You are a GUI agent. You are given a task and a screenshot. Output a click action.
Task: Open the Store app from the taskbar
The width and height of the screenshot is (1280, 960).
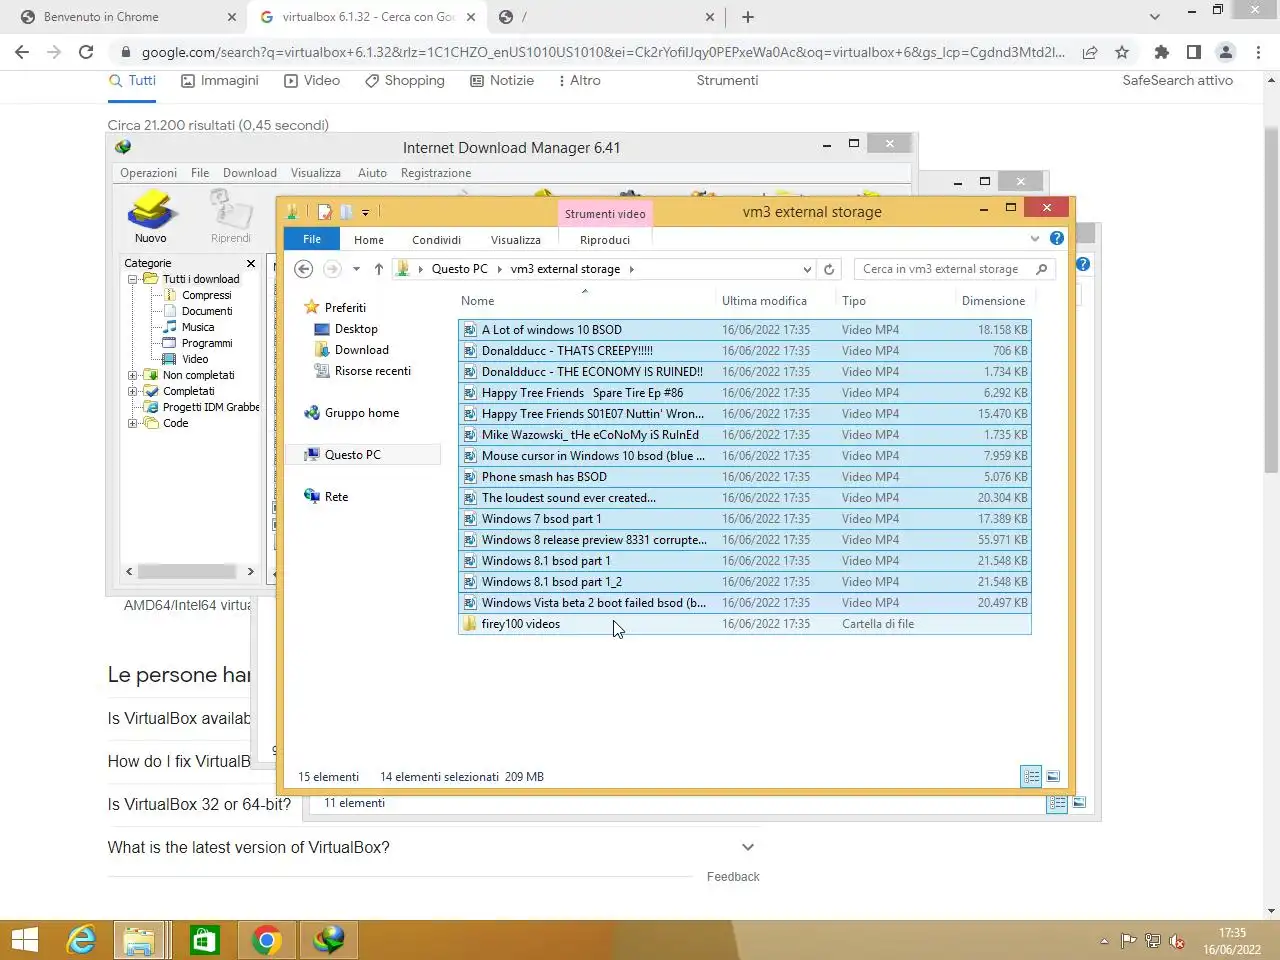[204, 940]
